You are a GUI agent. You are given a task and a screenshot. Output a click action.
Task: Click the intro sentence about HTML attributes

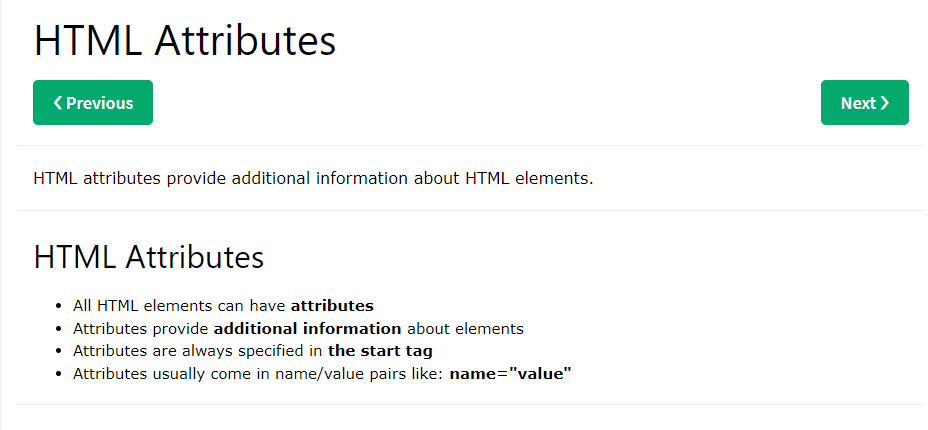point(313,179)
